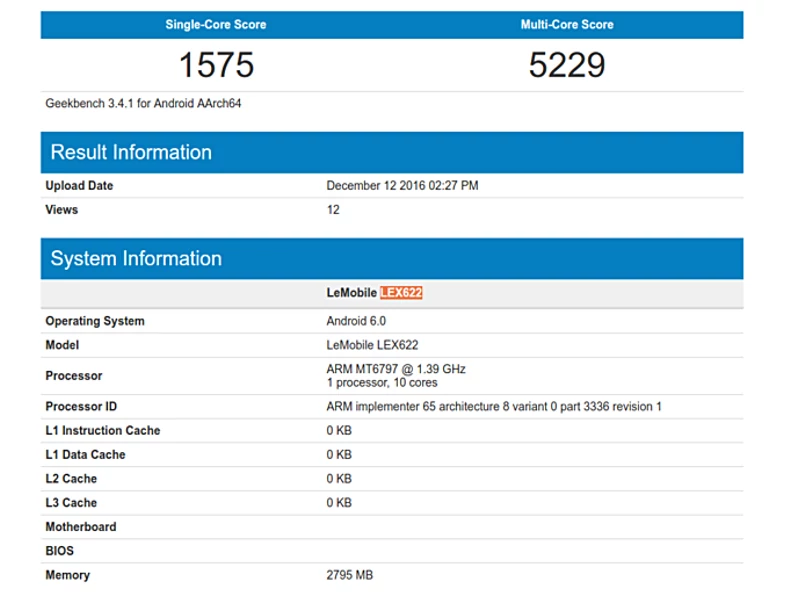Click the Single-Core Score header
Screen dimensions: 790x592
(216, 25)
